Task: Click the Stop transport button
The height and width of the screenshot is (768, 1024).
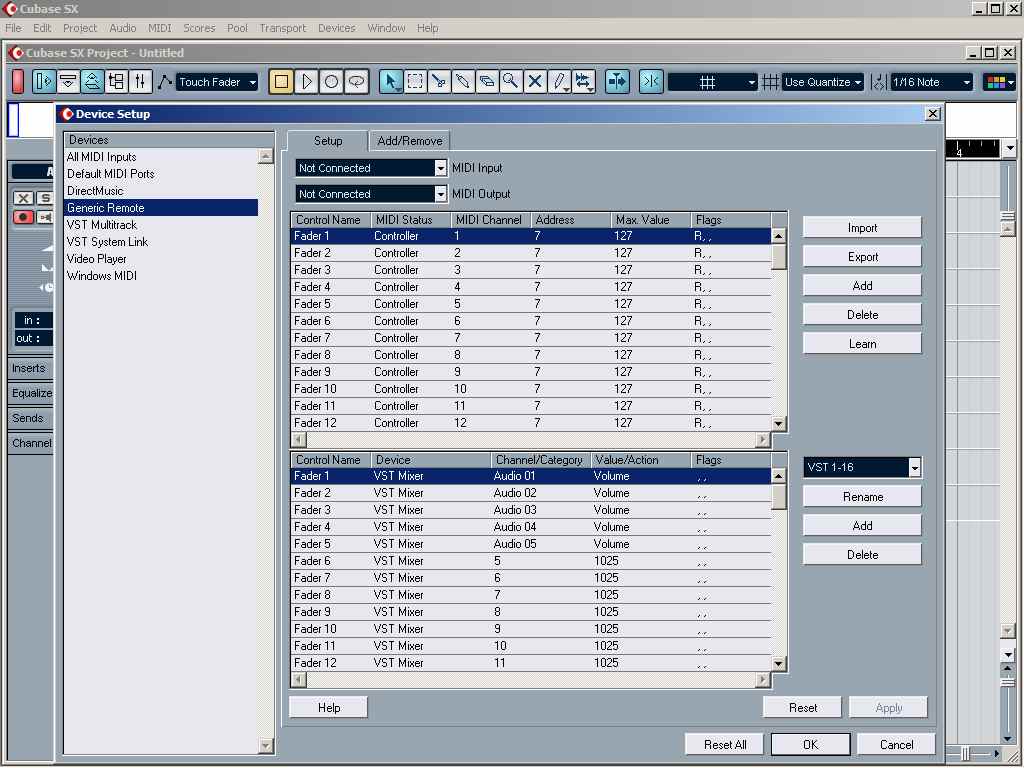Action: [x=282, y=82]
